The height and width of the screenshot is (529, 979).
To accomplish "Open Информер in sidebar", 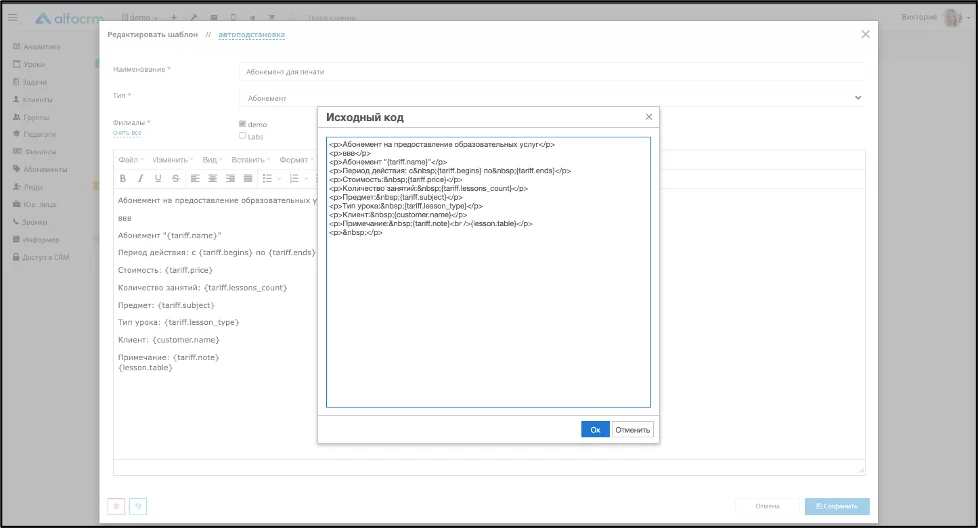I will click(x=36, y=240).
